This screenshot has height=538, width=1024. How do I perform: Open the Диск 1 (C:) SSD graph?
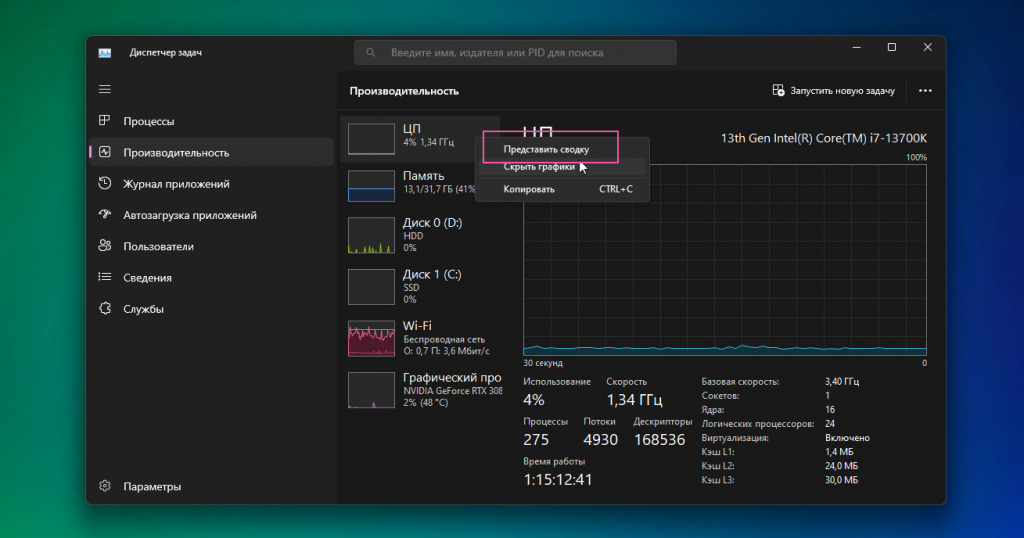[372, 286]
